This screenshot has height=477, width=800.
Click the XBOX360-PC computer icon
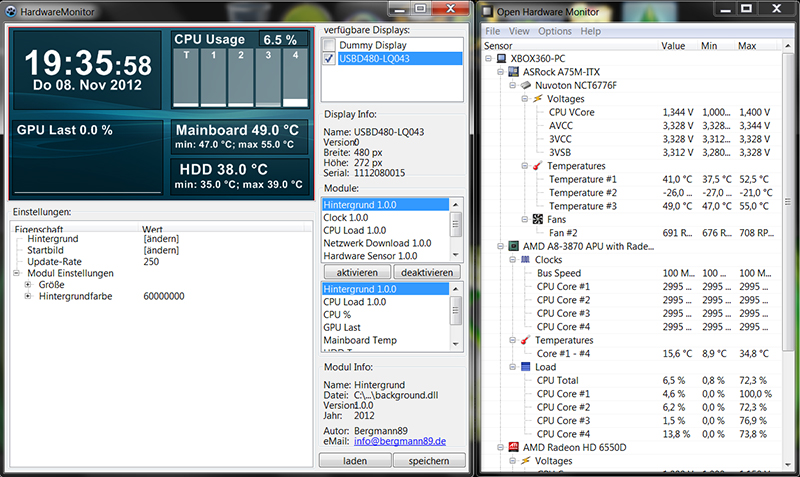point(502,59)
